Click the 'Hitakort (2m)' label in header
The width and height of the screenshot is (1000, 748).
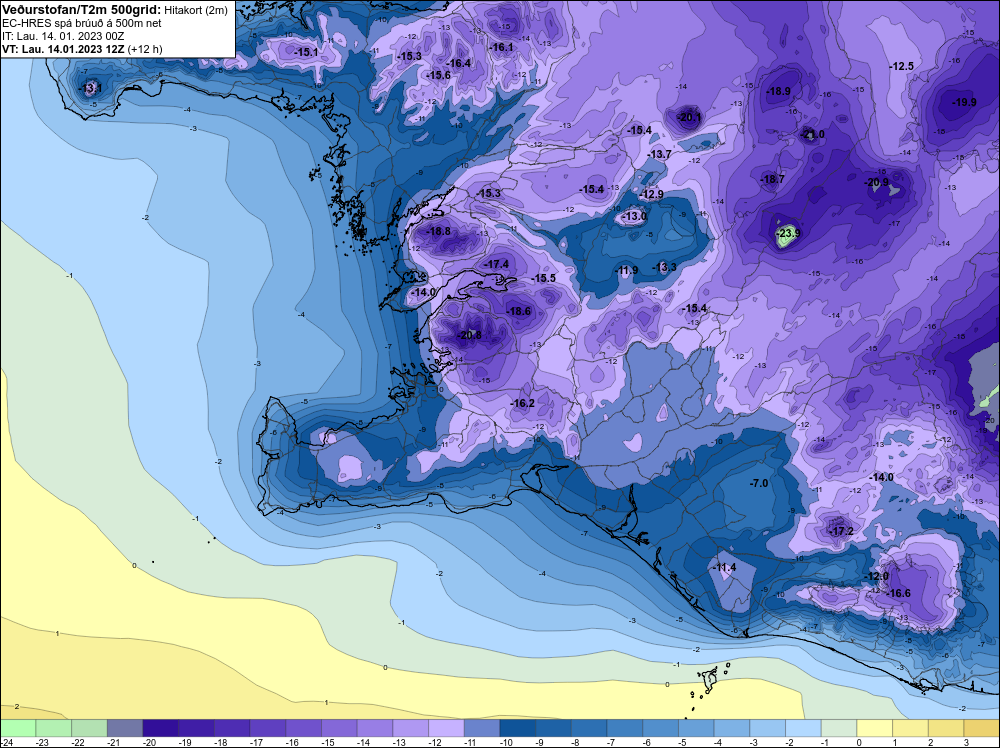[x=196, y=10]
